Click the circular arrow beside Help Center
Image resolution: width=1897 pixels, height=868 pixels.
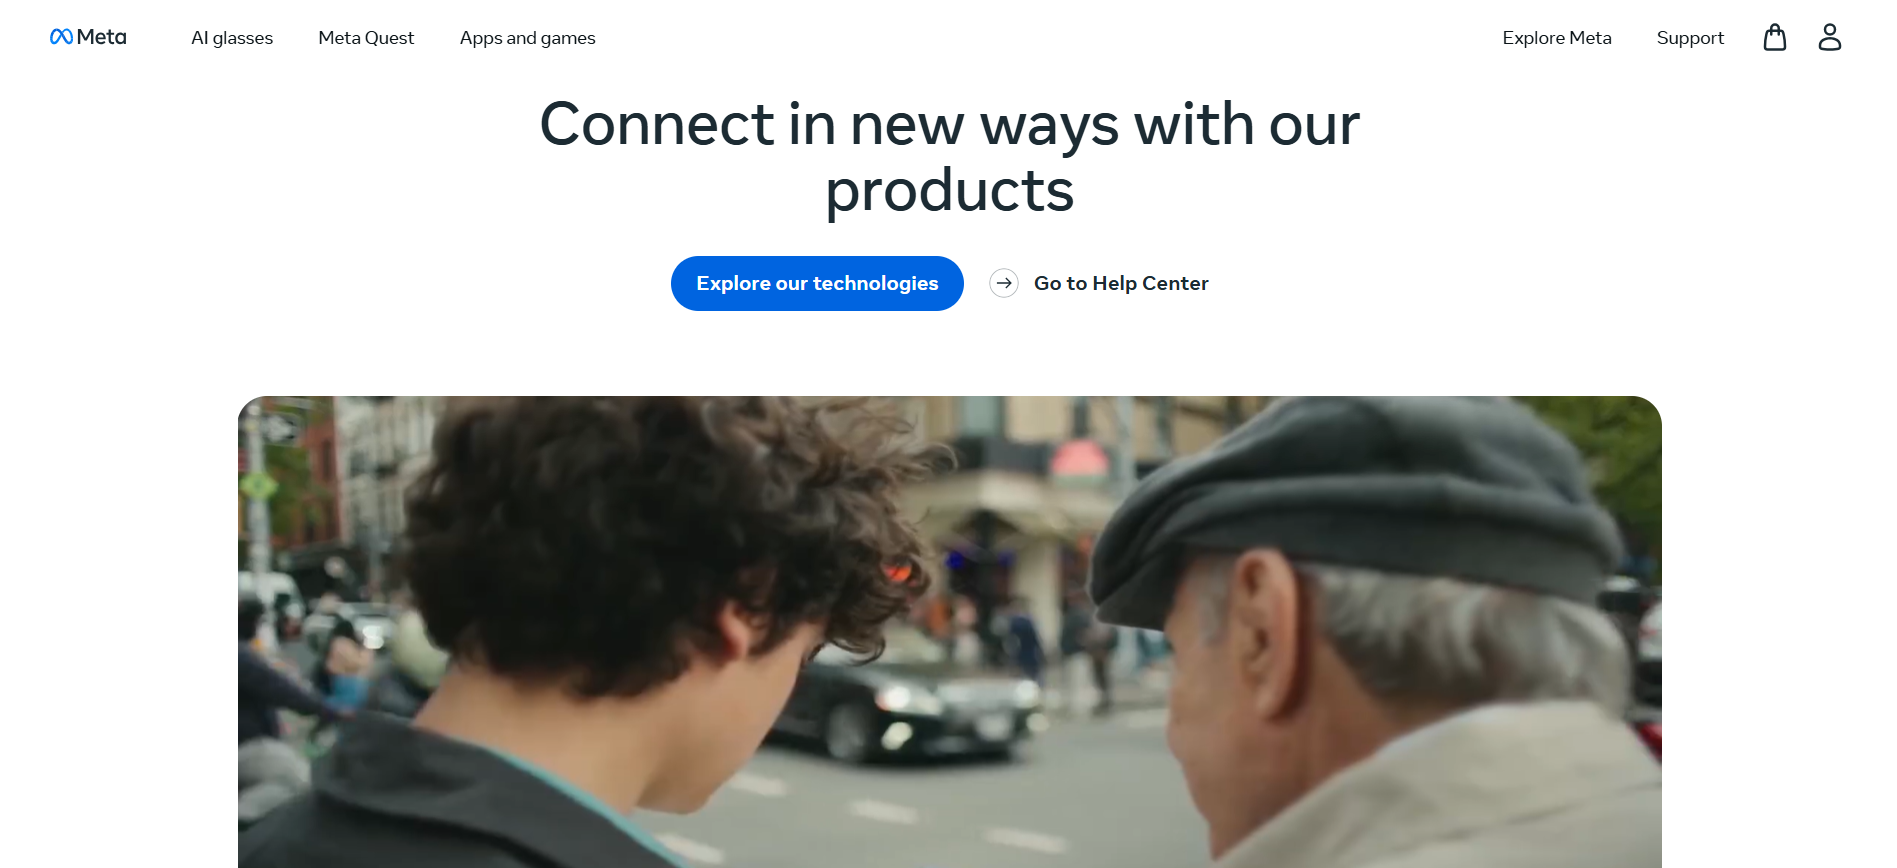tap(1004, 283)
